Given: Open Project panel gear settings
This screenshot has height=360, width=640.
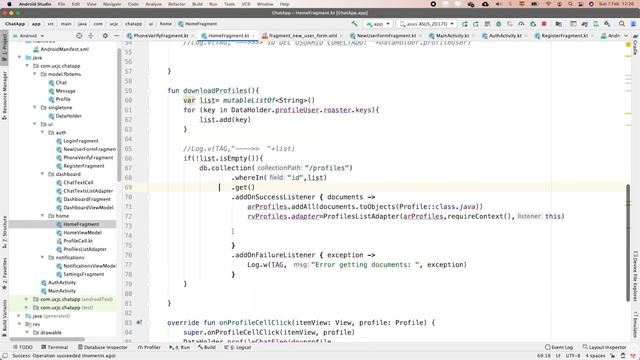Looking at the screenshot, I should (x=105, y=36).
